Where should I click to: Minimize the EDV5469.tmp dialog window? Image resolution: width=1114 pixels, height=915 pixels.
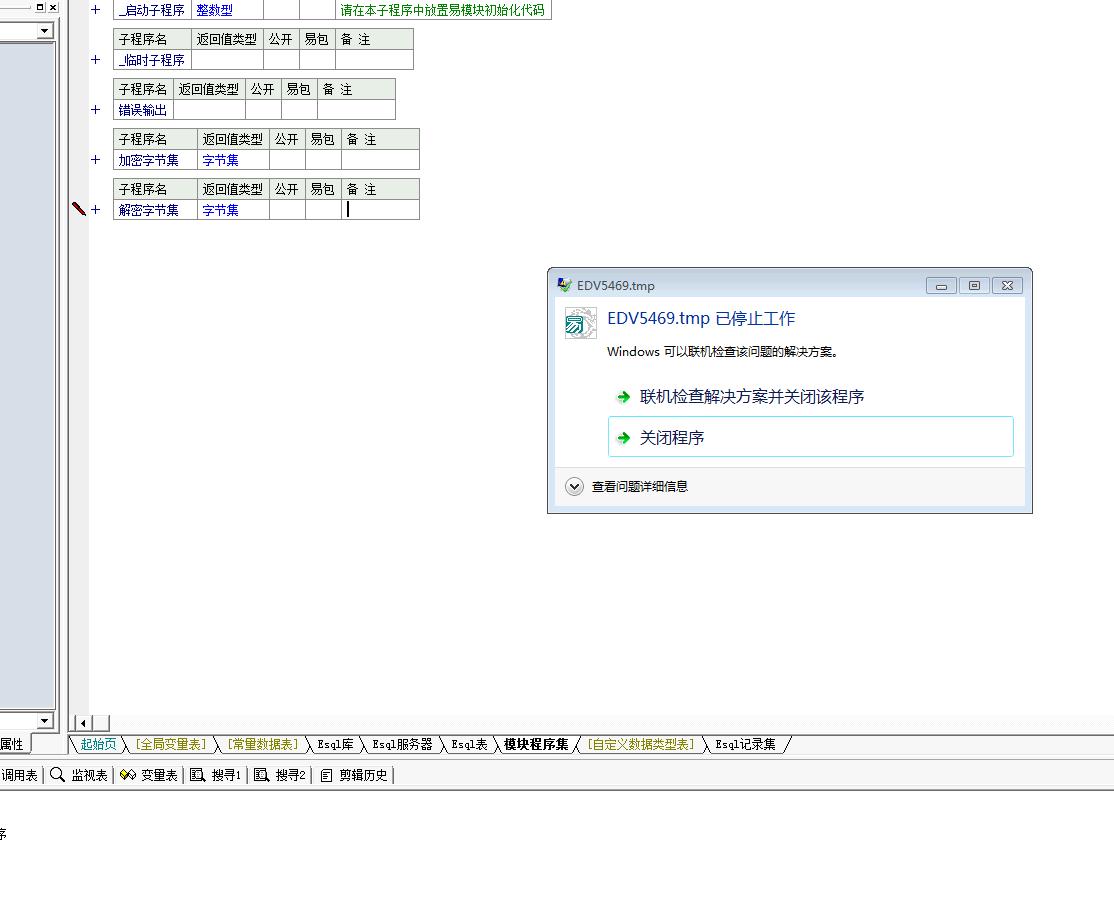coord(941,286)
